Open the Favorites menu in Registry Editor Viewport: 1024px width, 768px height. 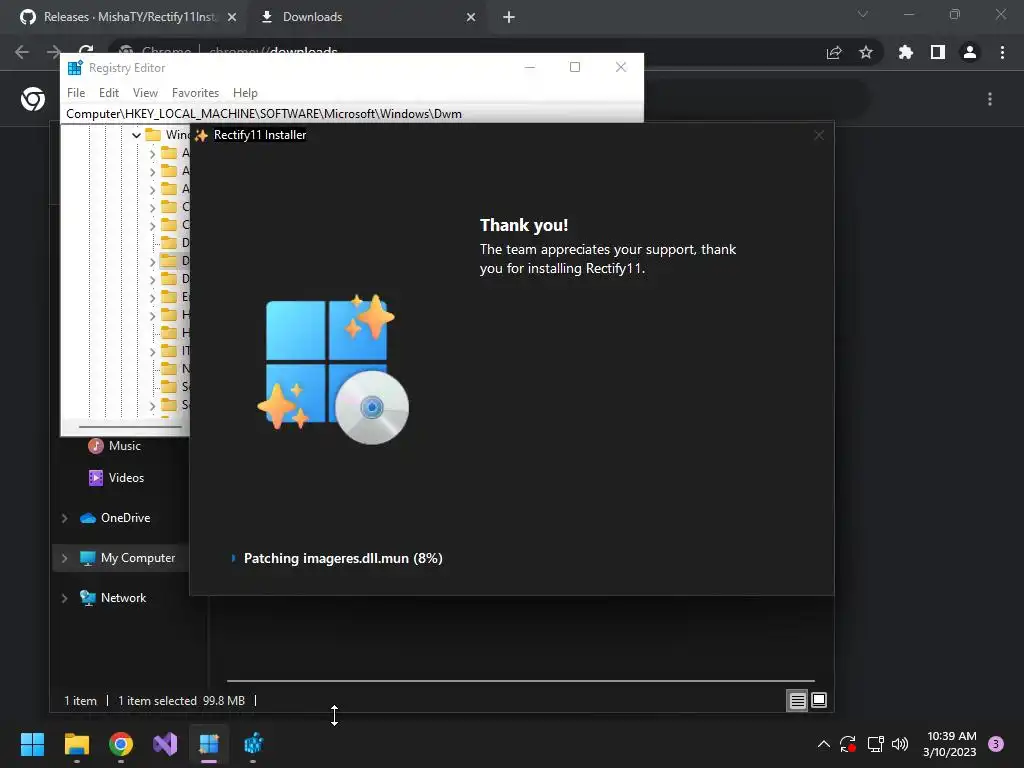(x=195, y=93)
